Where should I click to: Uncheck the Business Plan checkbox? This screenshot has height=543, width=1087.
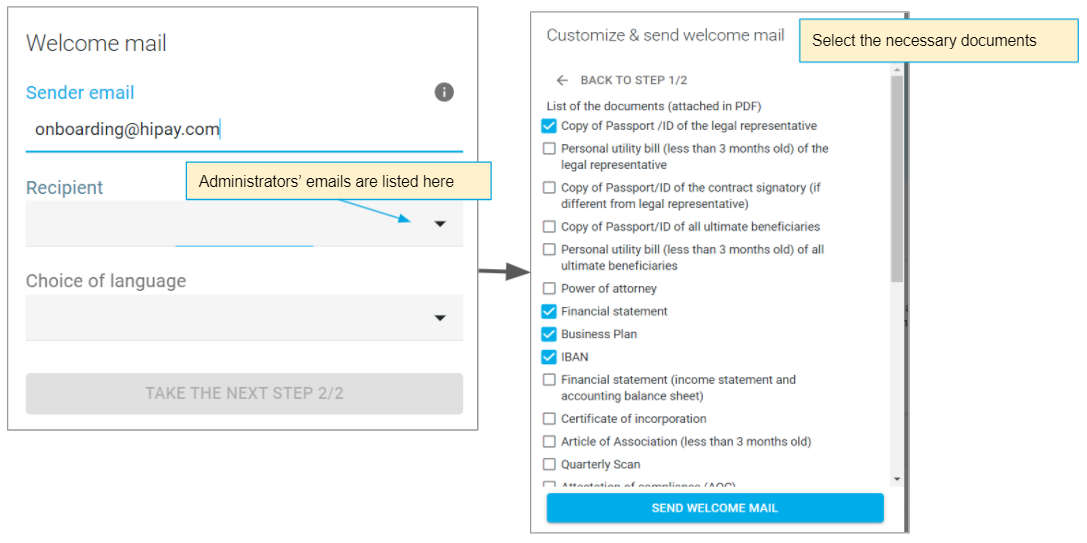point(549,334)
